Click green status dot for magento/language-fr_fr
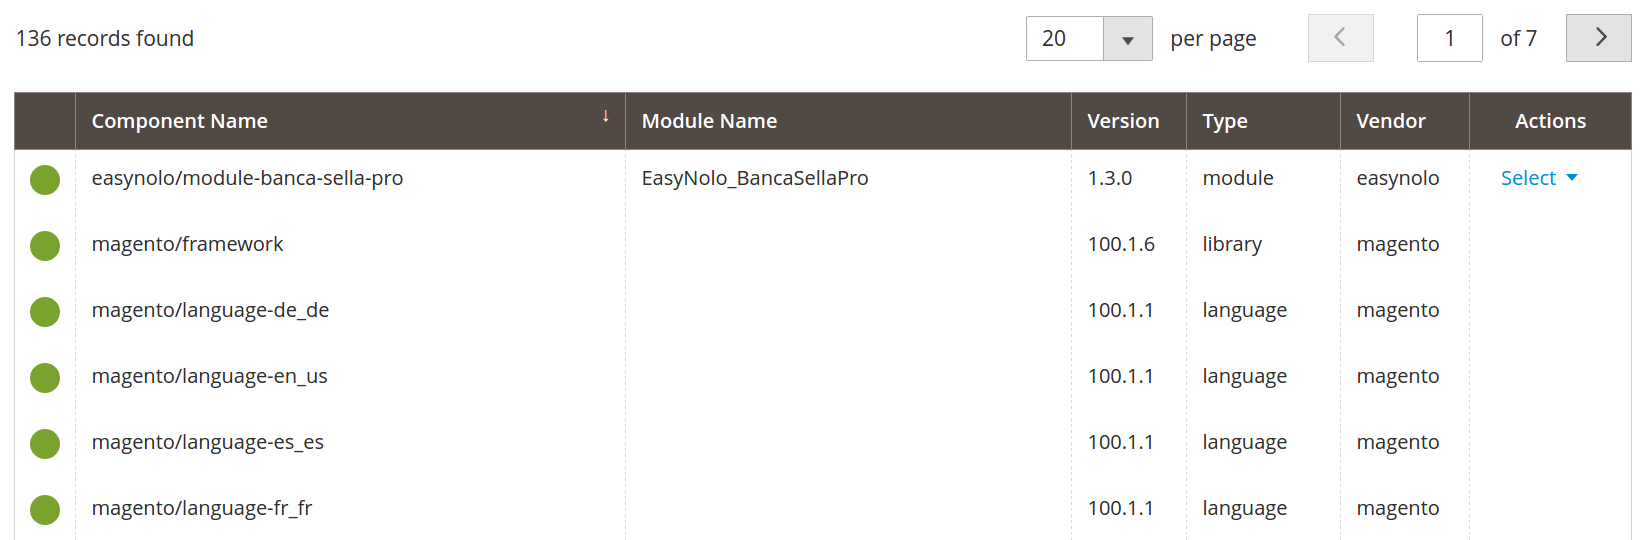This screenshot has width=1641, height=540. (45, 510)
